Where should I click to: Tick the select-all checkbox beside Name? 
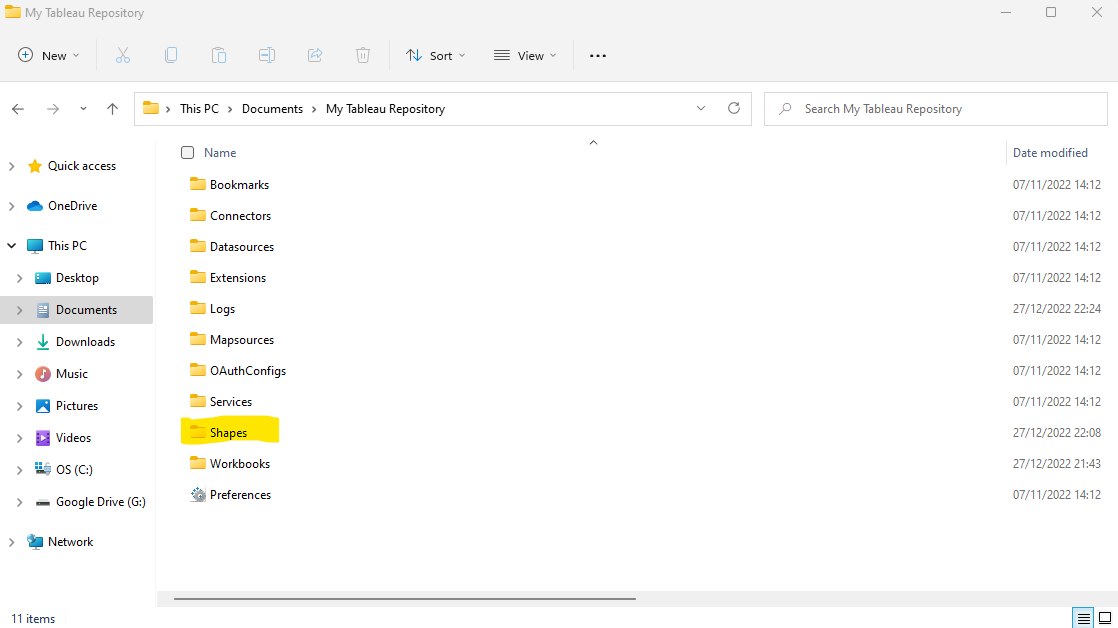click(188, 153)
